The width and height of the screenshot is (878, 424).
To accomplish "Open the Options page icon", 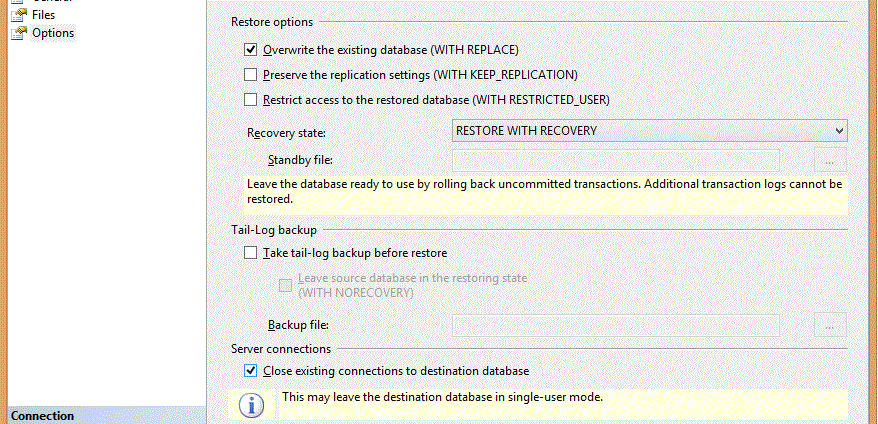I will click(18, 33).
